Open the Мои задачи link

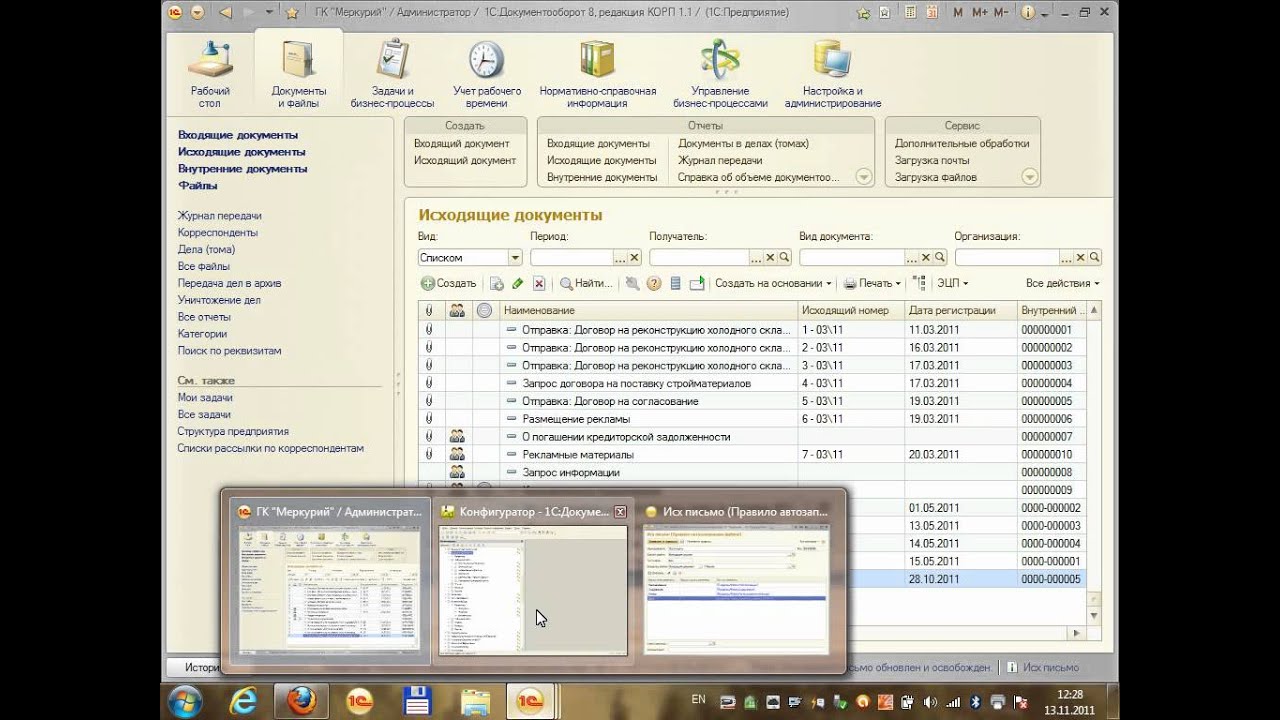[x=205, y=397]
